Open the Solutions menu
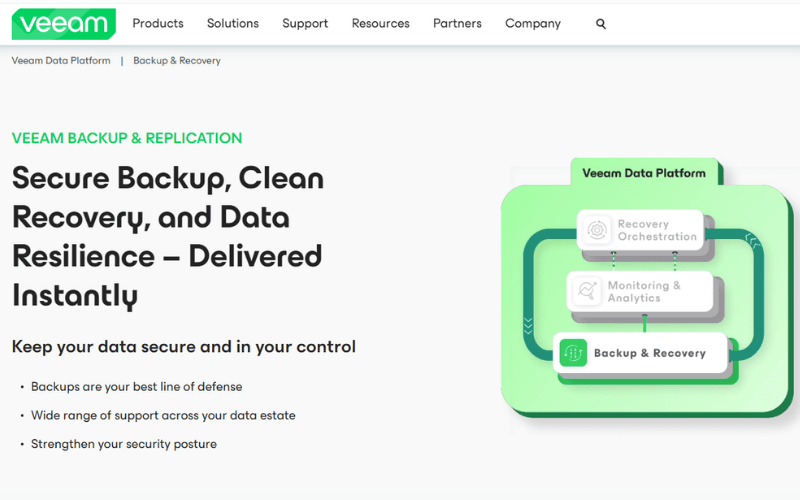800x500 pixels. click(233, 23)
